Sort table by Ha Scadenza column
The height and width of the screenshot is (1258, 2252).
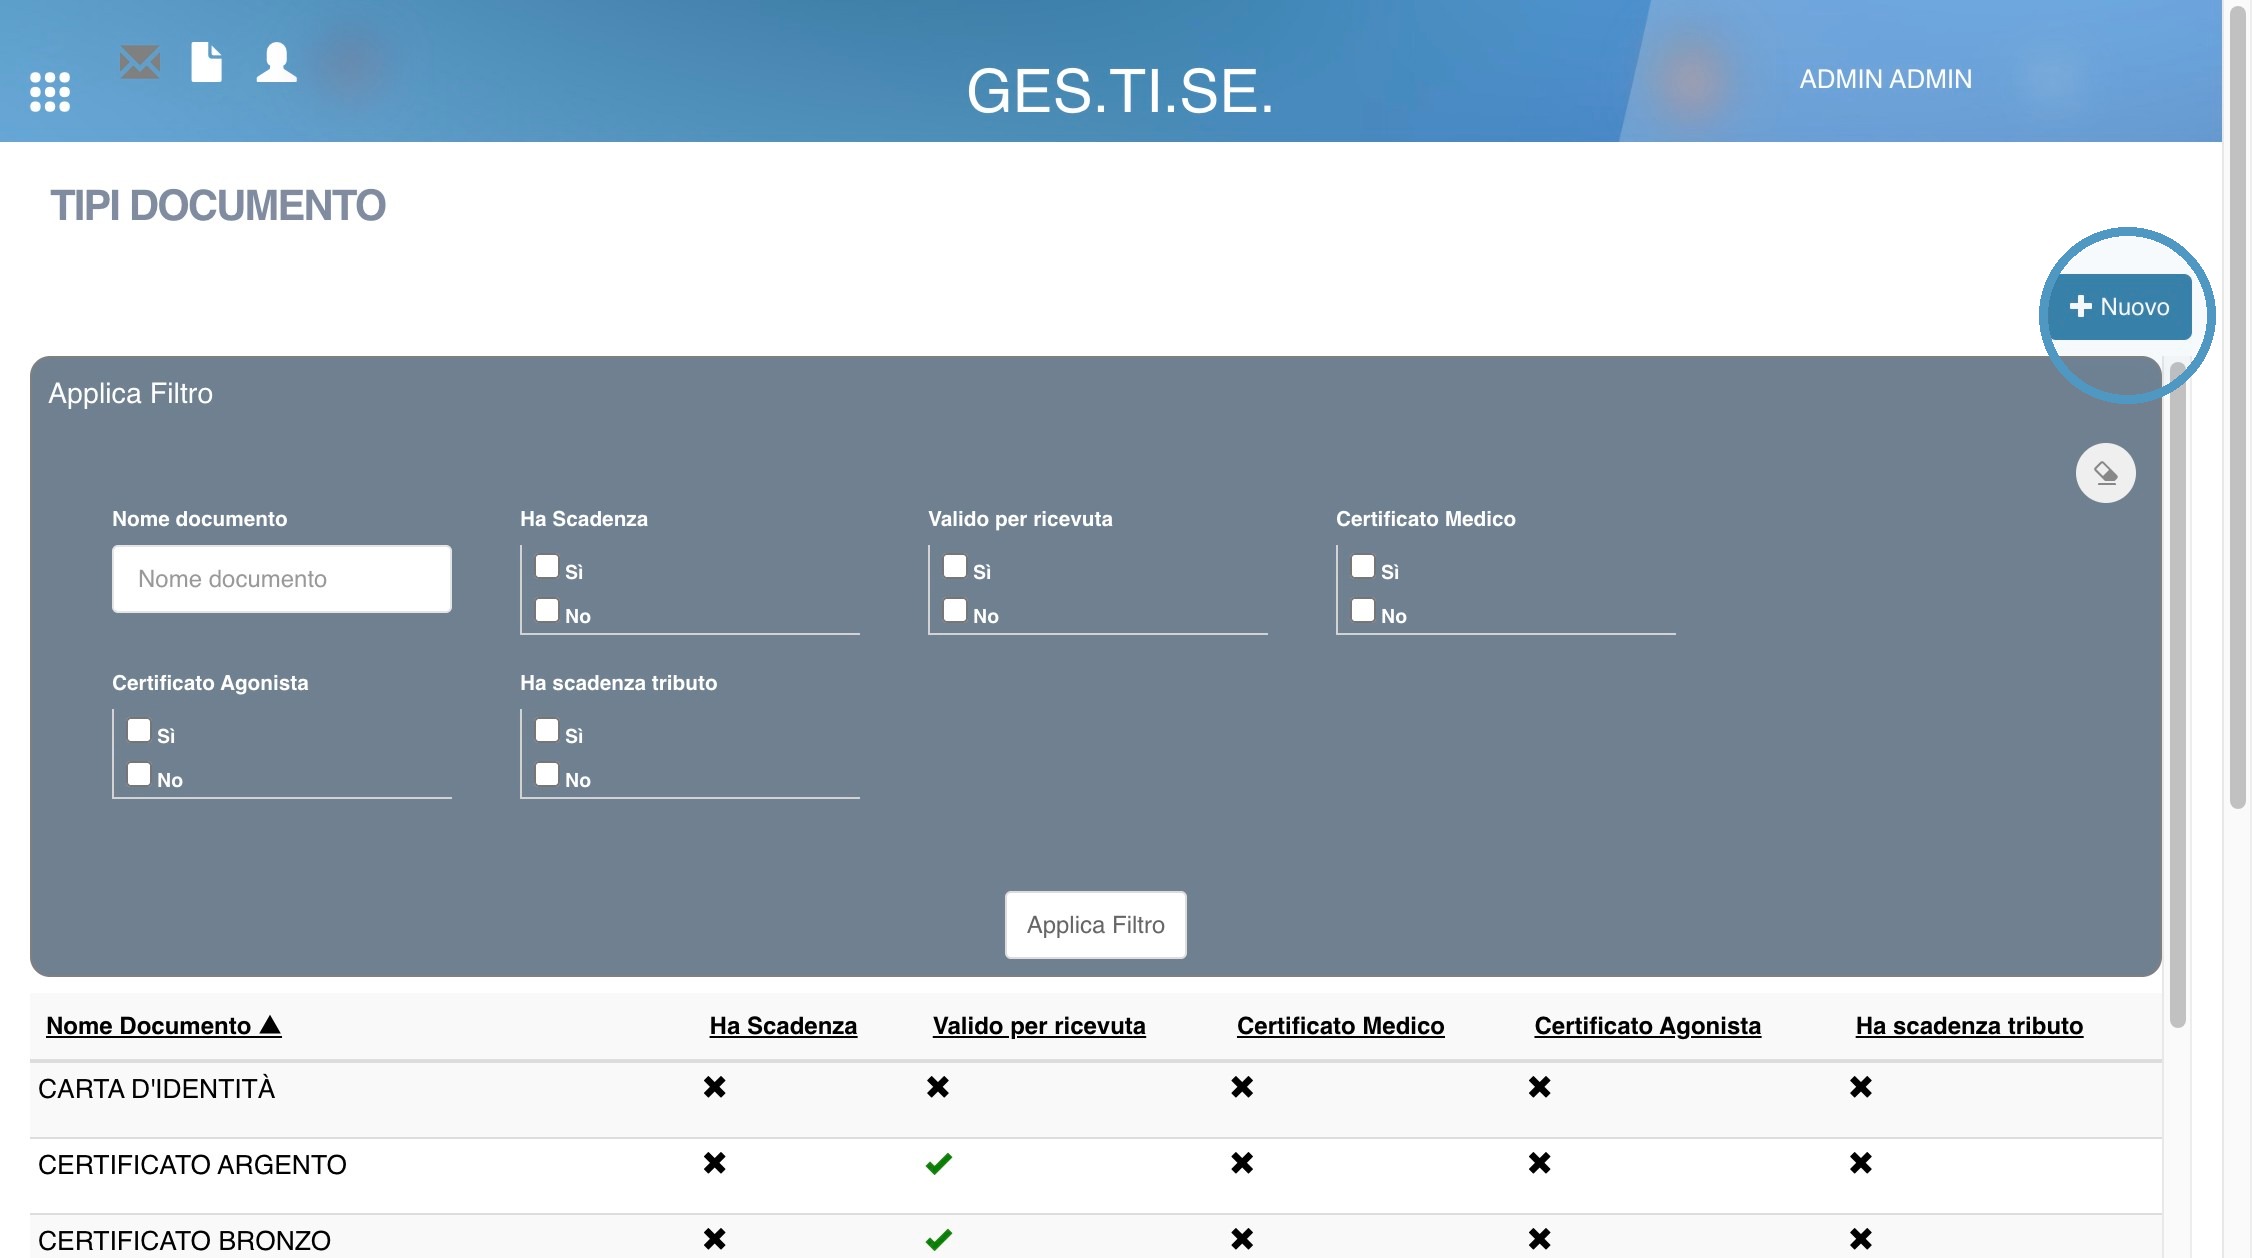tap(783, 1026)
